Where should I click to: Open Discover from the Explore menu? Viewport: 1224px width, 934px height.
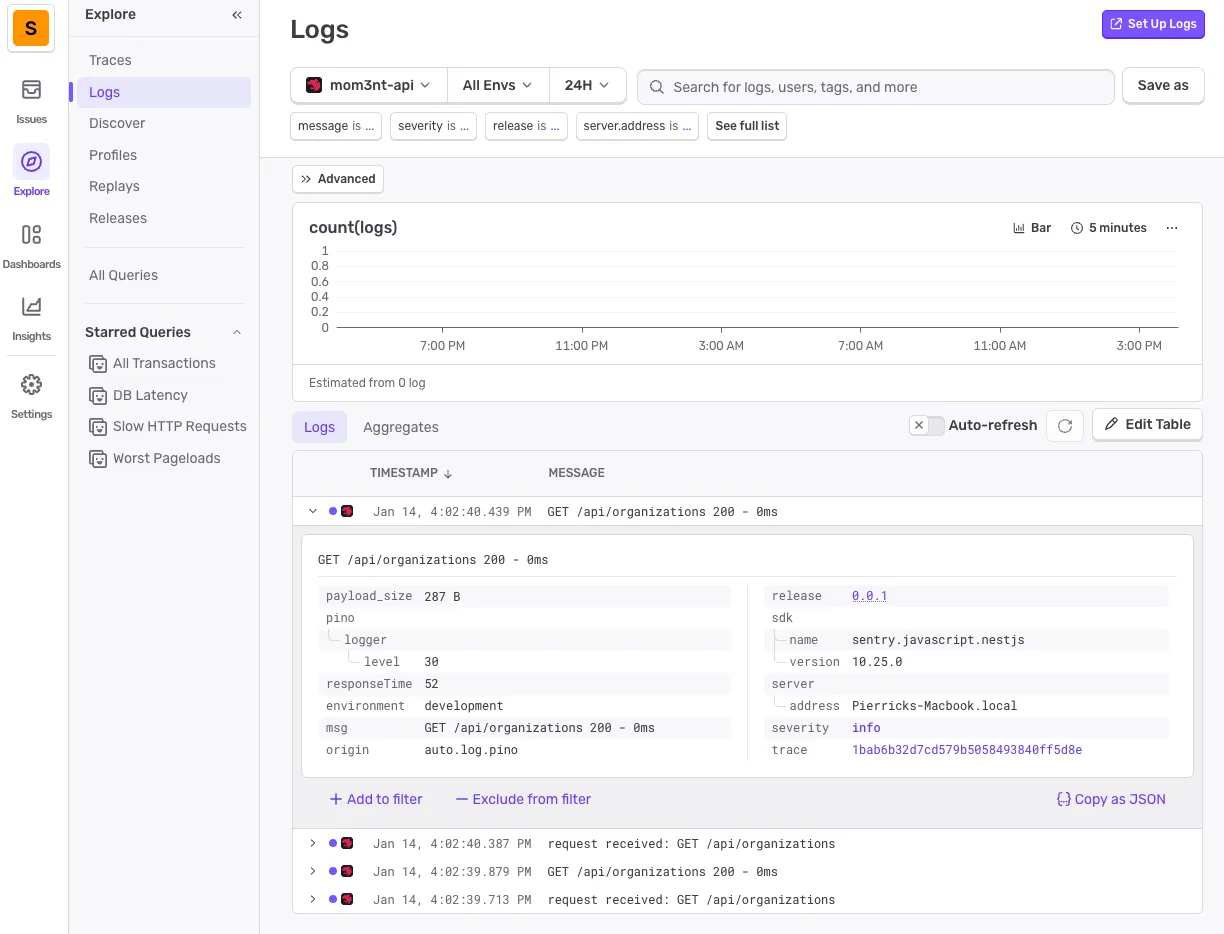(117, 123)
